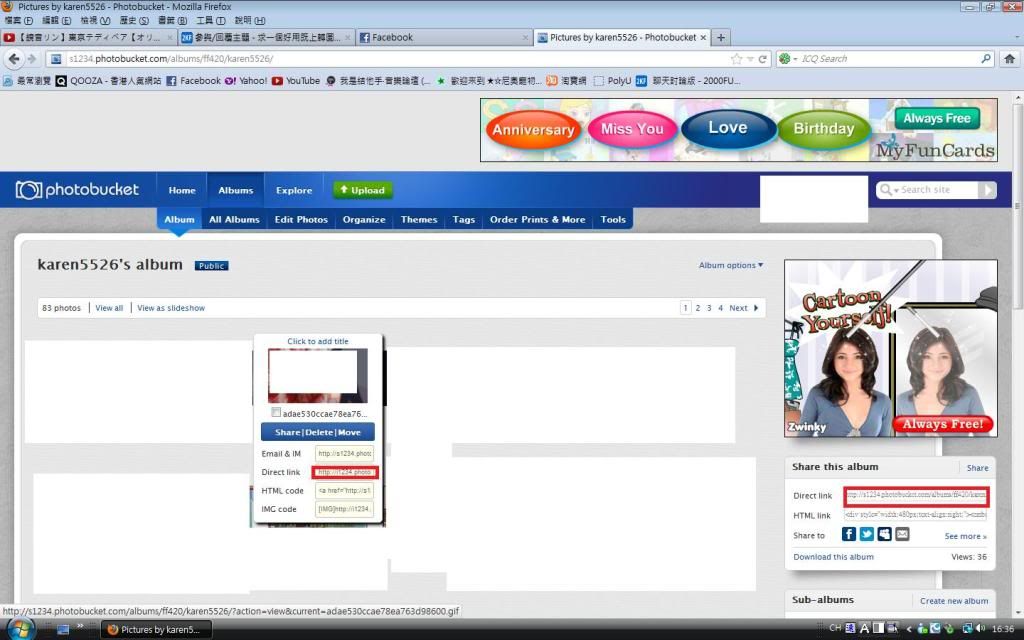
Task: Click the Cartoon Yourself Zwinky ad
Action: (x=891, y=349)
